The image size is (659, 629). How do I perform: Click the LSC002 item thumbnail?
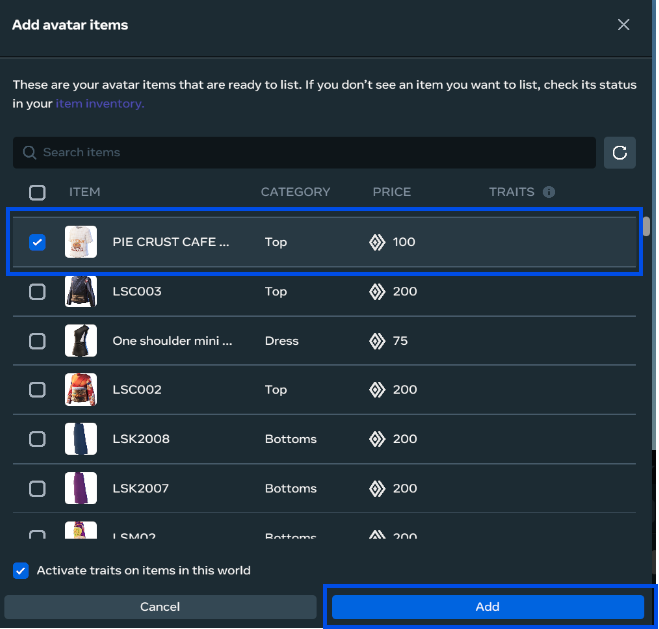coord(81,390)
